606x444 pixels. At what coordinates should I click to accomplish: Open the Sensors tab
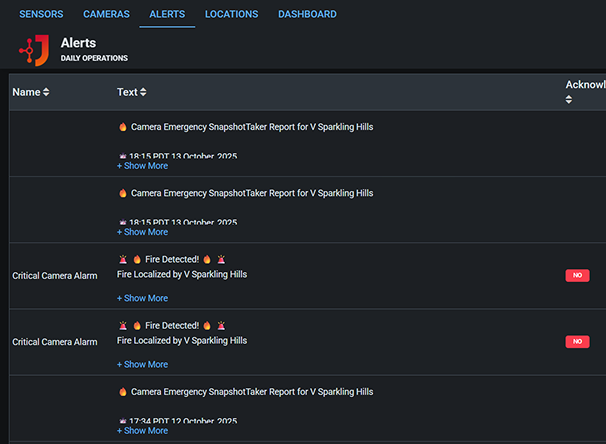41,14
